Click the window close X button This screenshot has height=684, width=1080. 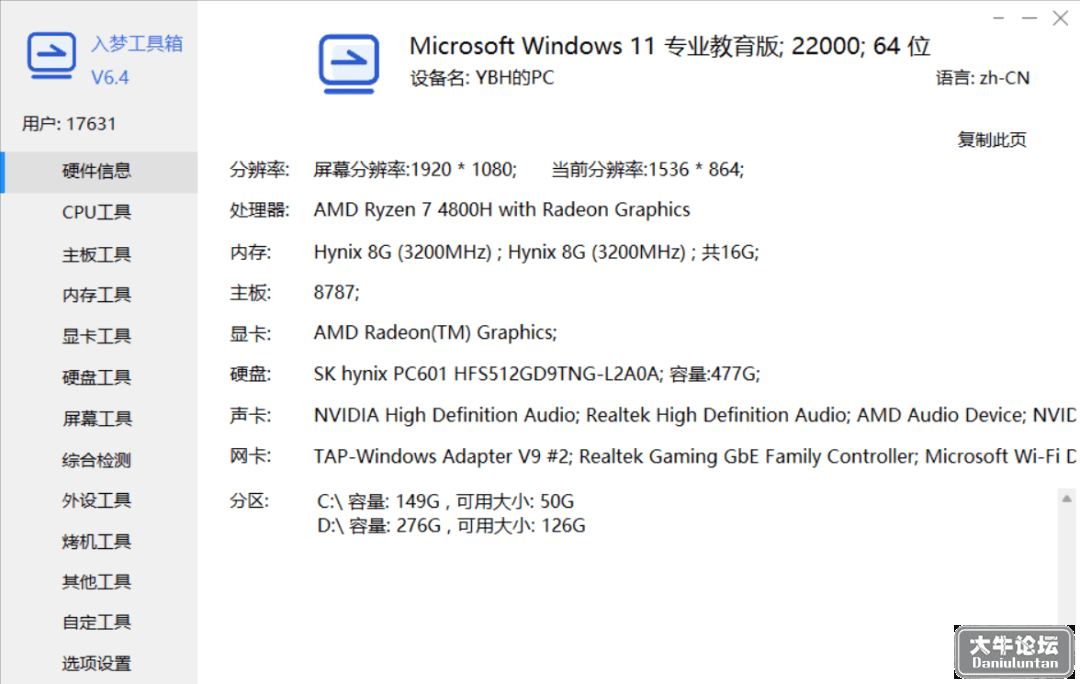(1060, 18)
